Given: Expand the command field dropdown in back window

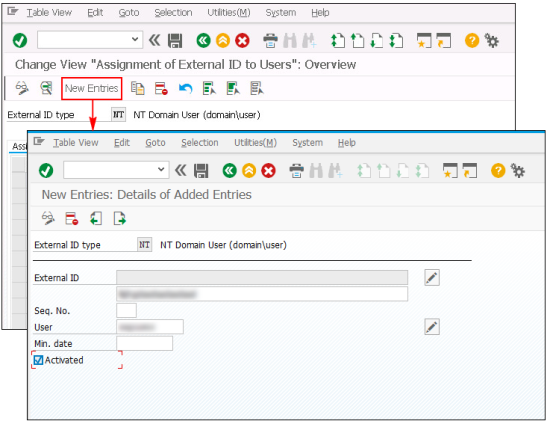Looking at the screenshot, I should (x=135, y=39).
